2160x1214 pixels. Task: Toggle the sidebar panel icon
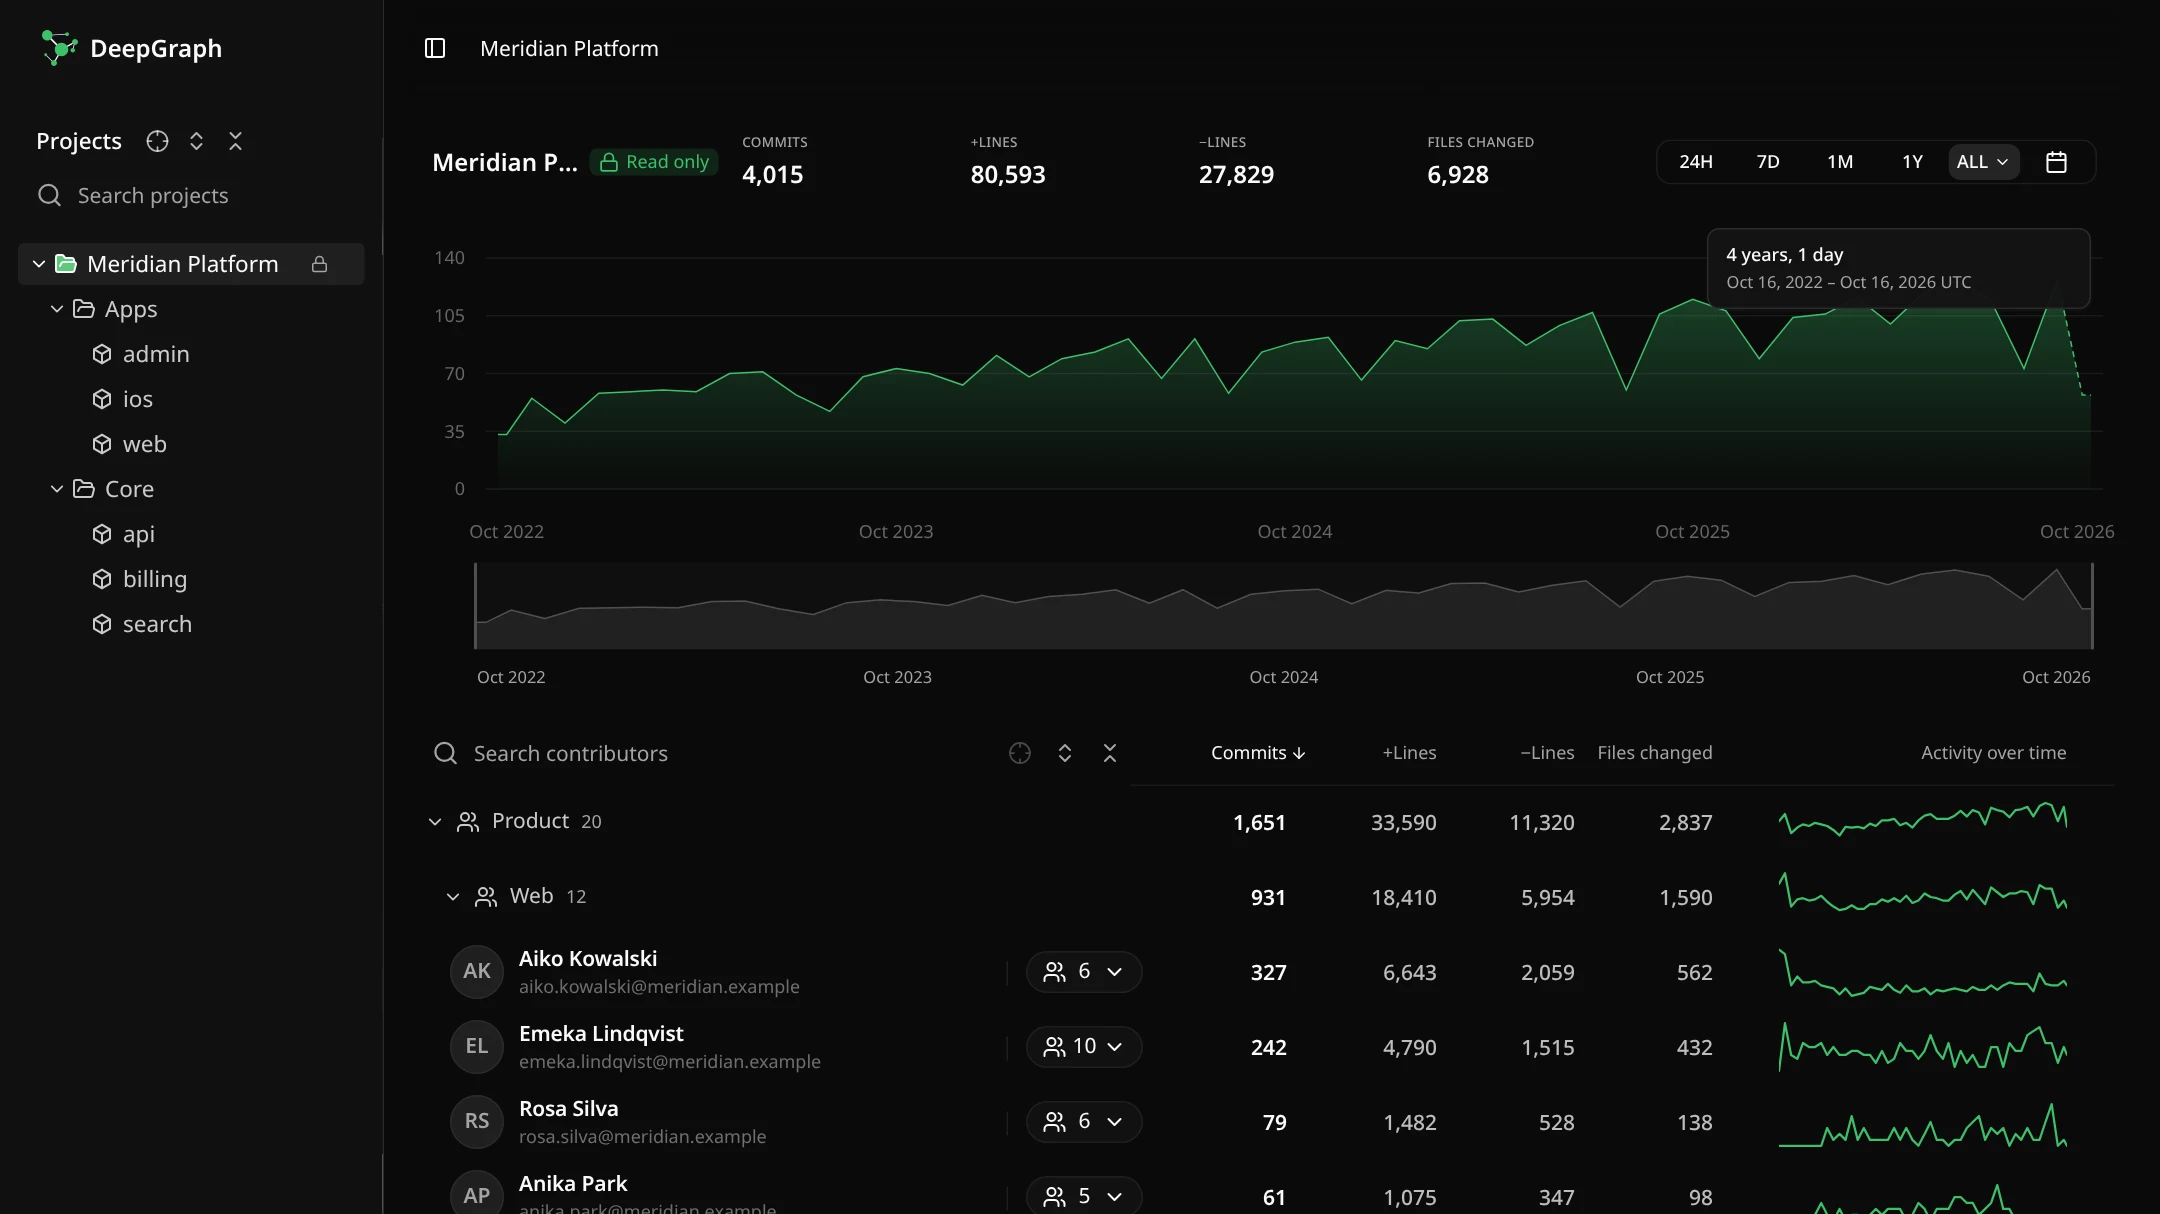[x=435, y=48]
